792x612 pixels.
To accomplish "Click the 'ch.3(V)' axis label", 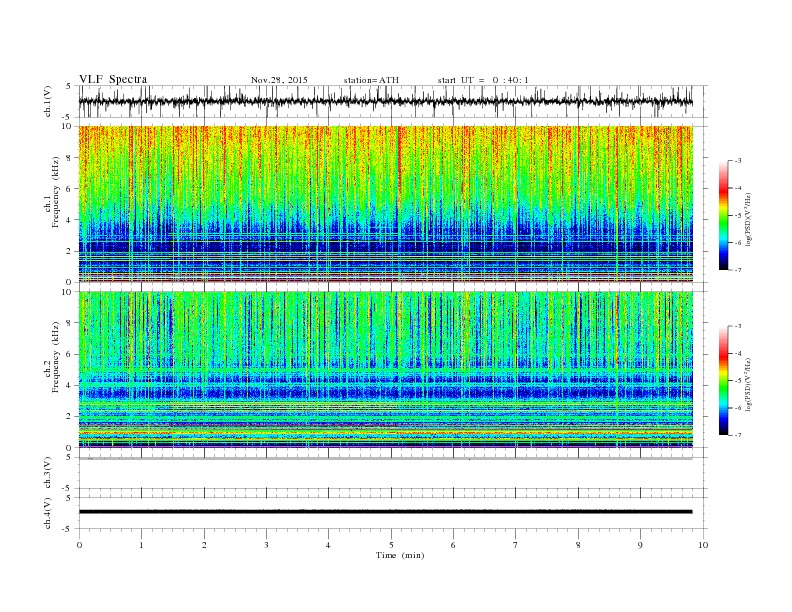I will pyautogui.click(x=48, y=473).
